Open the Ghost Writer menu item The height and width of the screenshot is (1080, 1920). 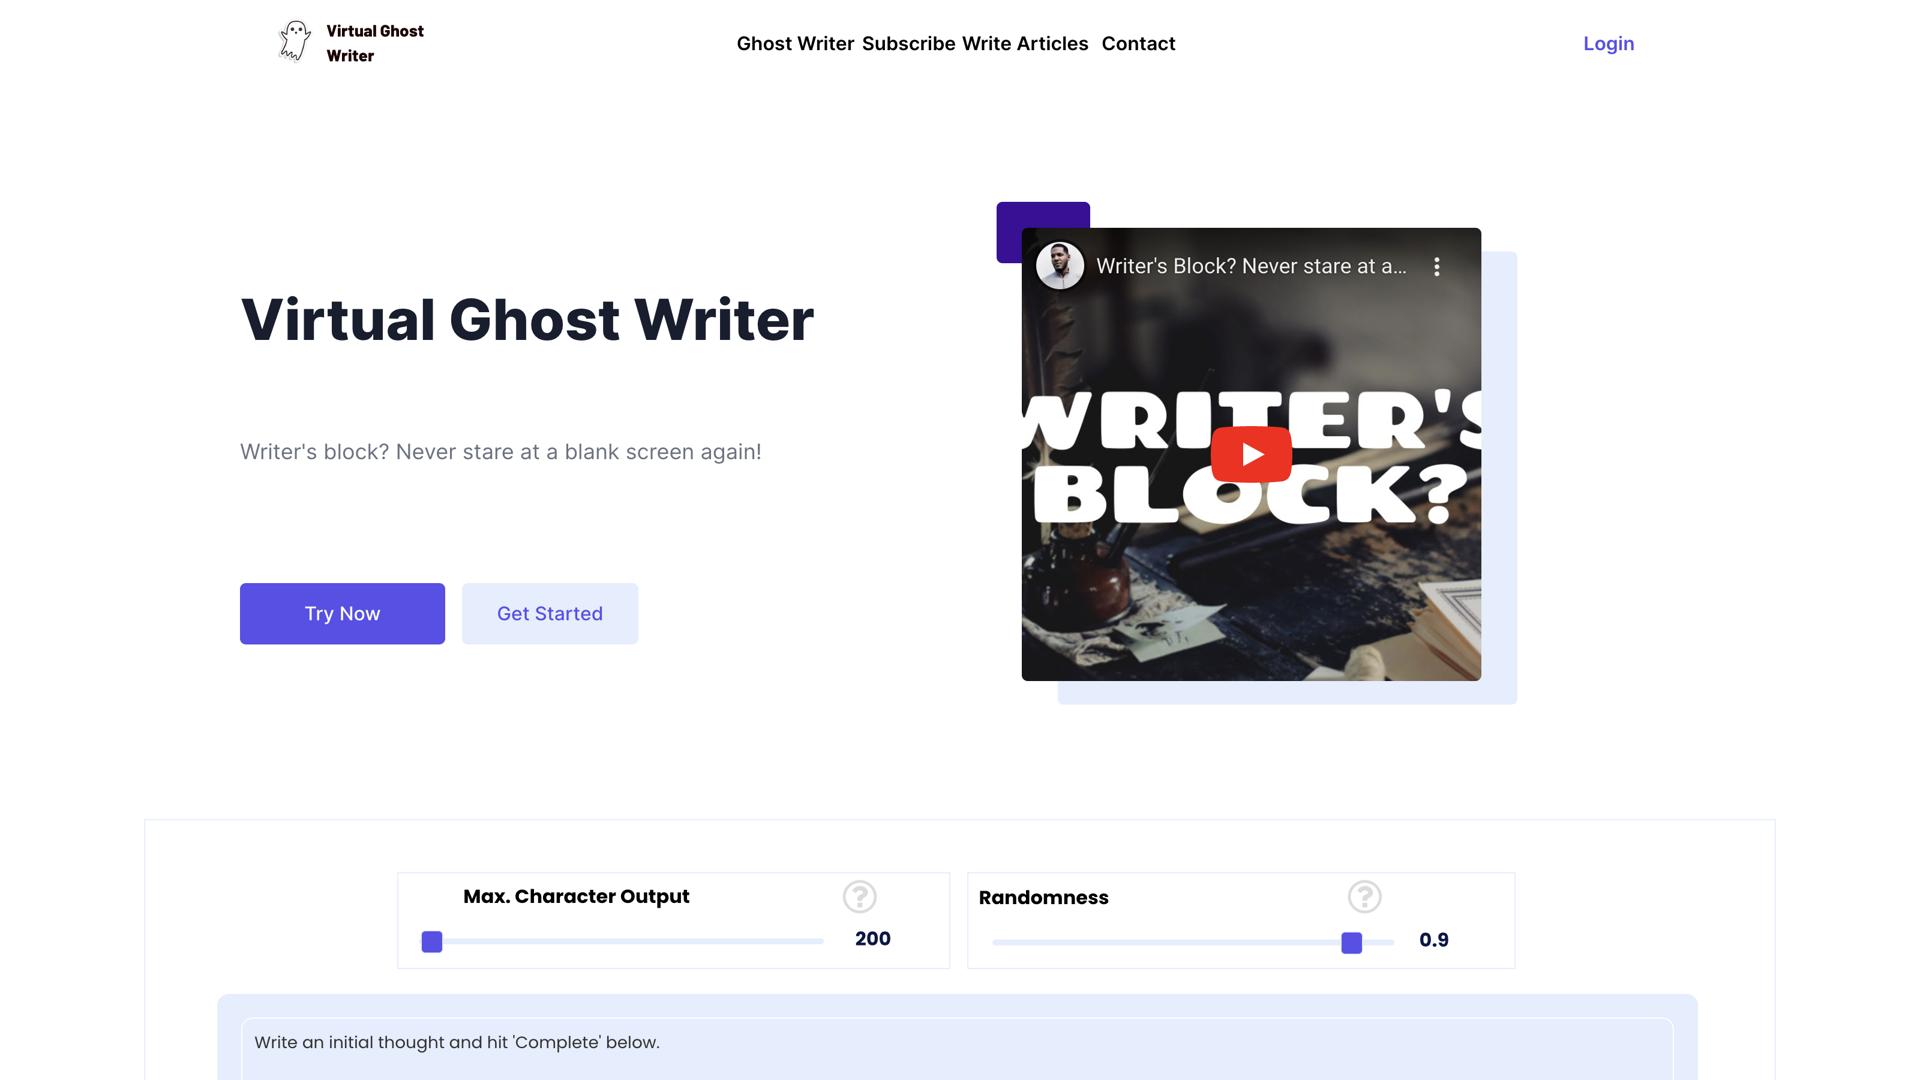tap(795, 44)
